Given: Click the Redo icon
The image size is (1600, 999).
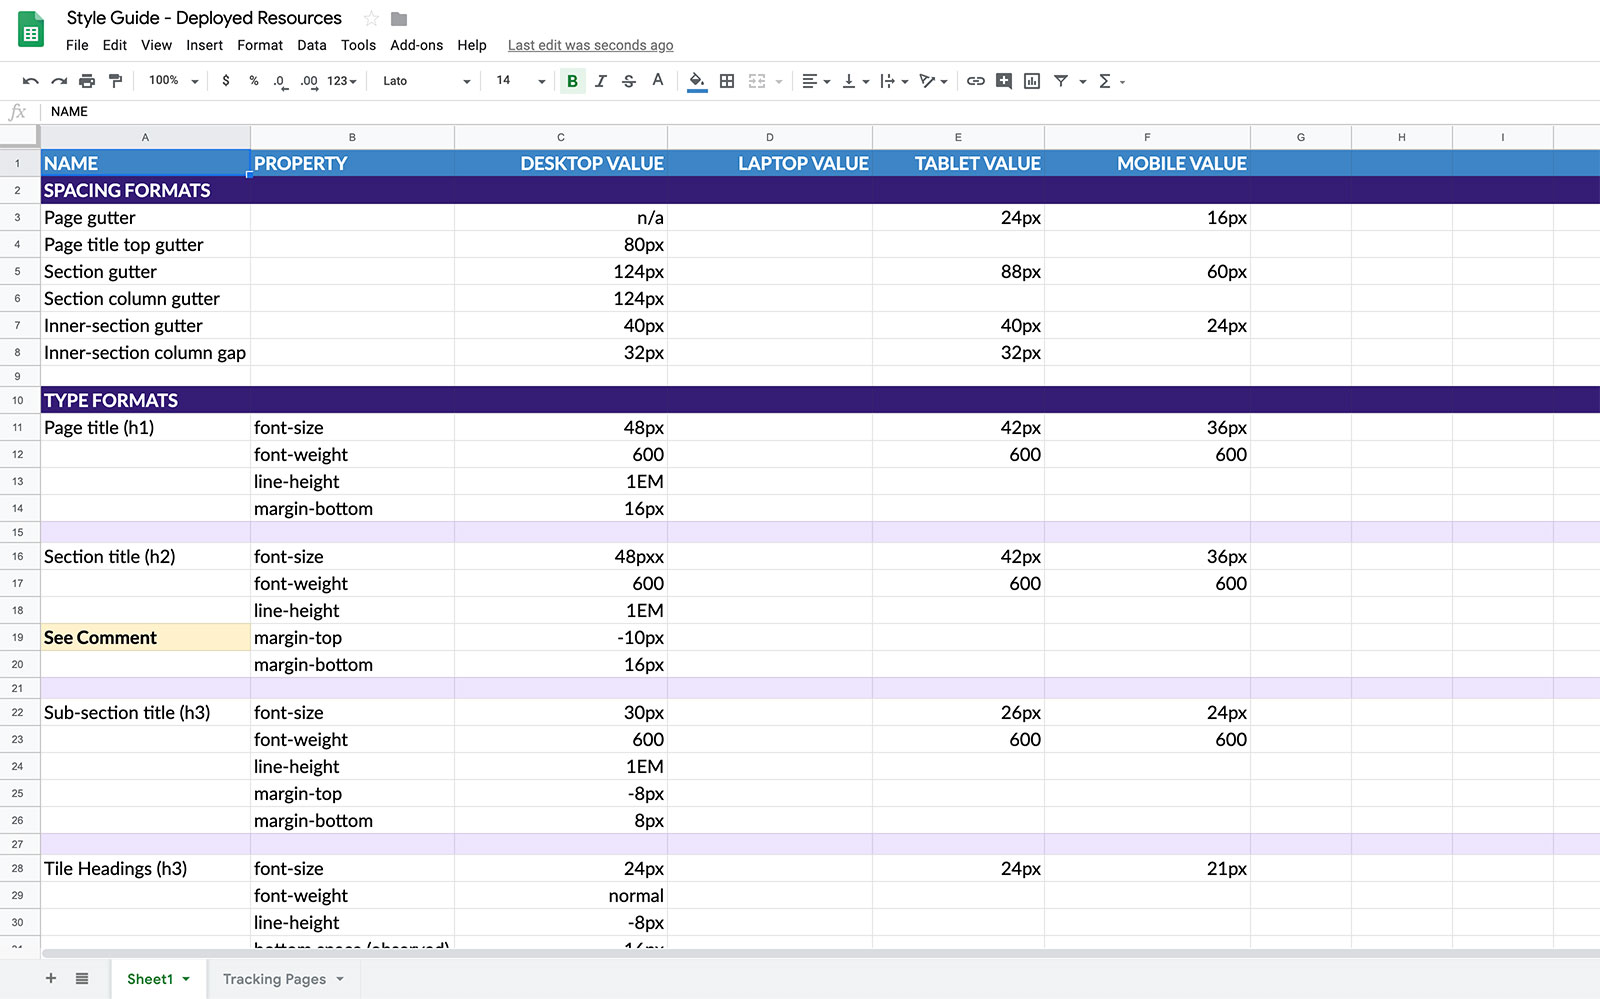Looking at the screenshot, I should coord(59,81).
